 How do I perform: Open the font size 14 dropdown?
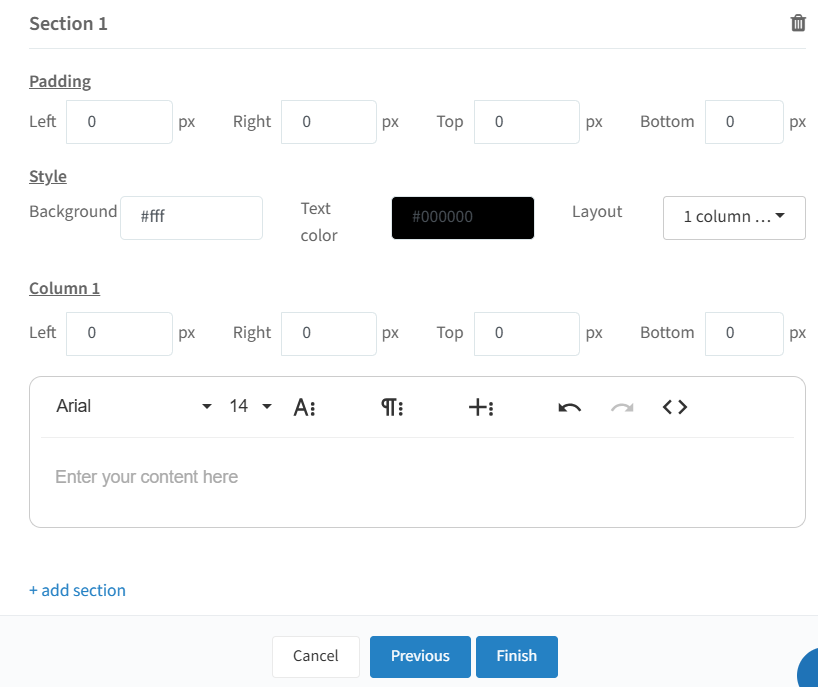pos(251,406)
